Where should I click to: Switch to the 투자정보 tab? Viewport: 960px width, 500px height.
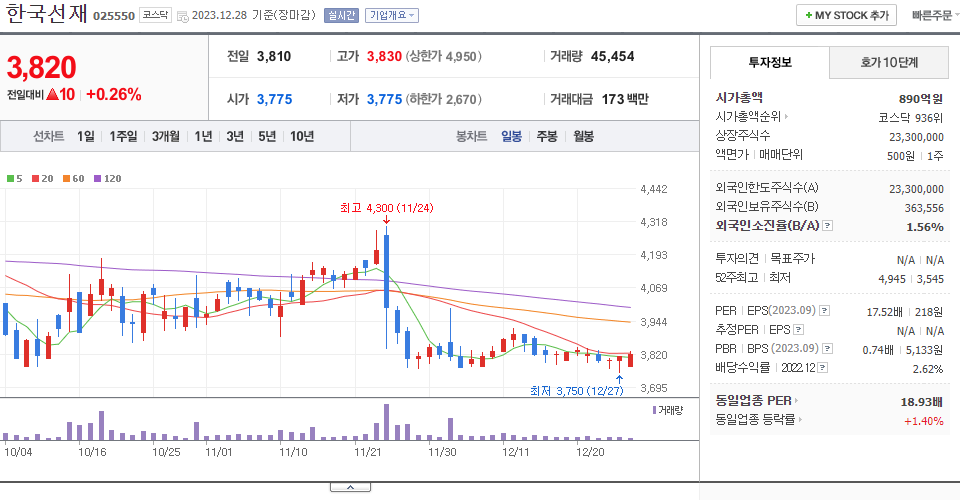(770, 62)
